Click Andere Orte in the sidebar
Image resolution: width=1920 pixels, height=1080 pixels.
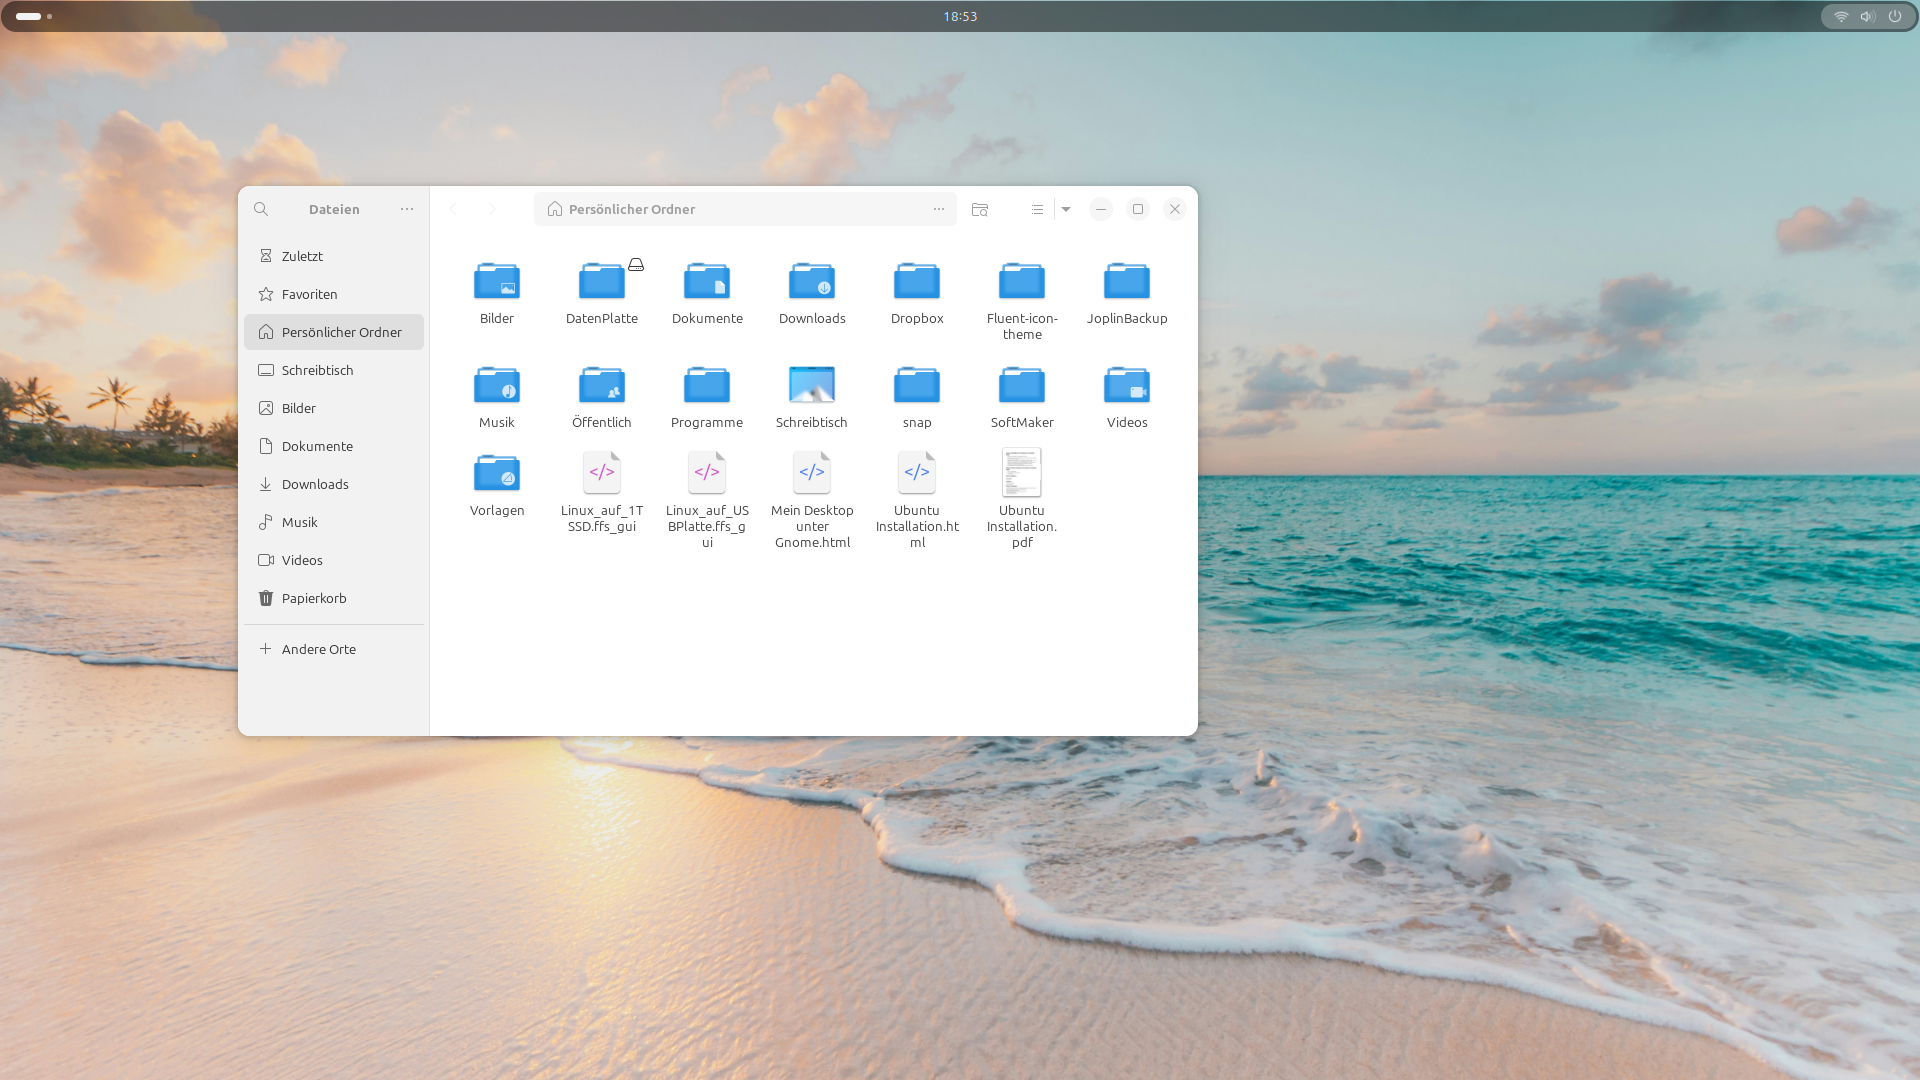(334, 649)
